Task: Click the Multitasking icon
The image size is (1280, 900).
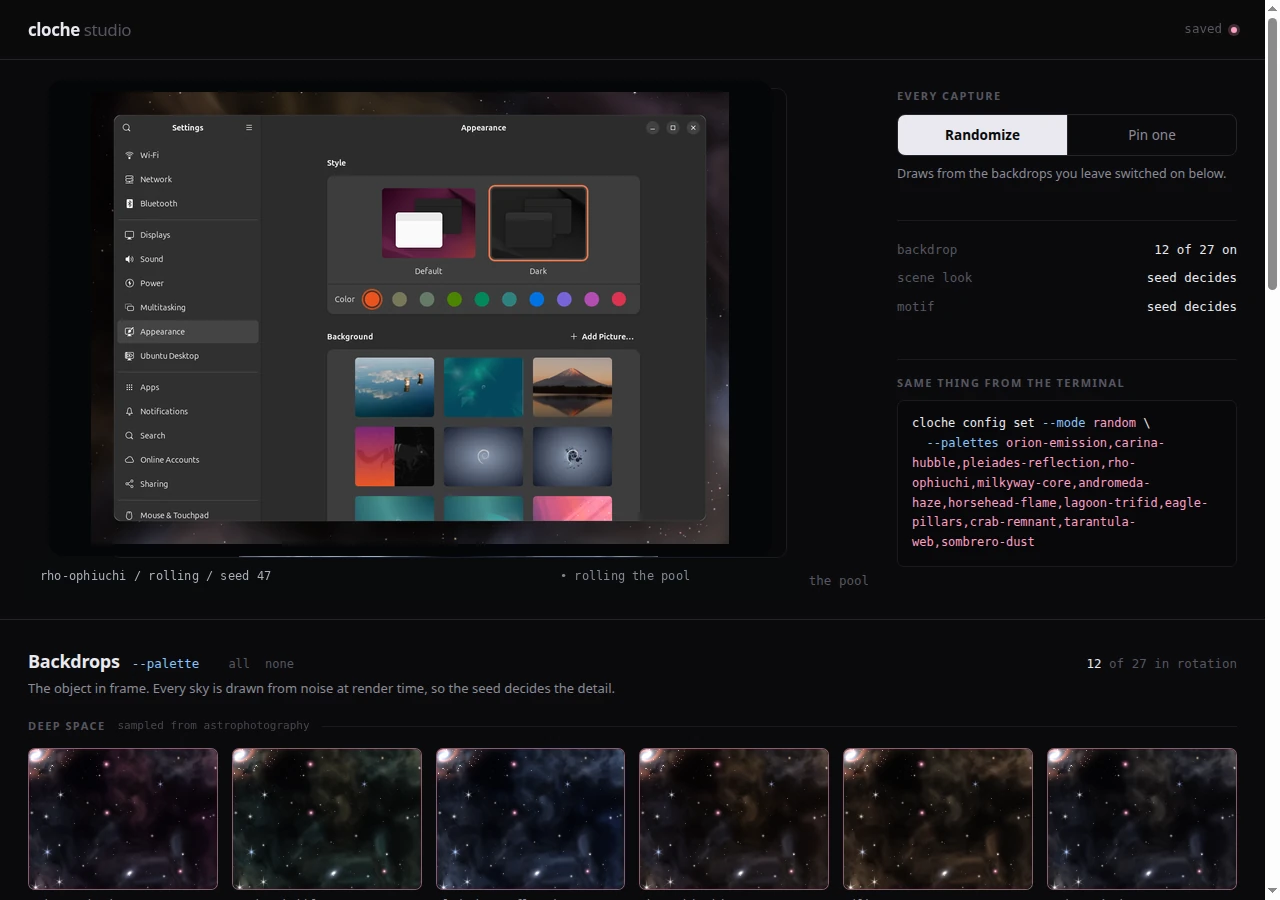Action: [x=129, y=307]
